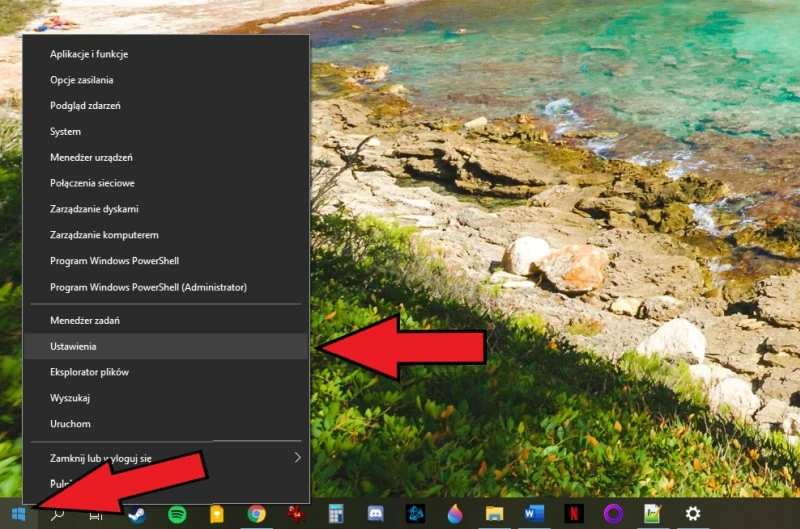Launch Google Chrome from the taskbar
Image resolution: width=800 pixels, height=529 pixels.
coord(256,514)
